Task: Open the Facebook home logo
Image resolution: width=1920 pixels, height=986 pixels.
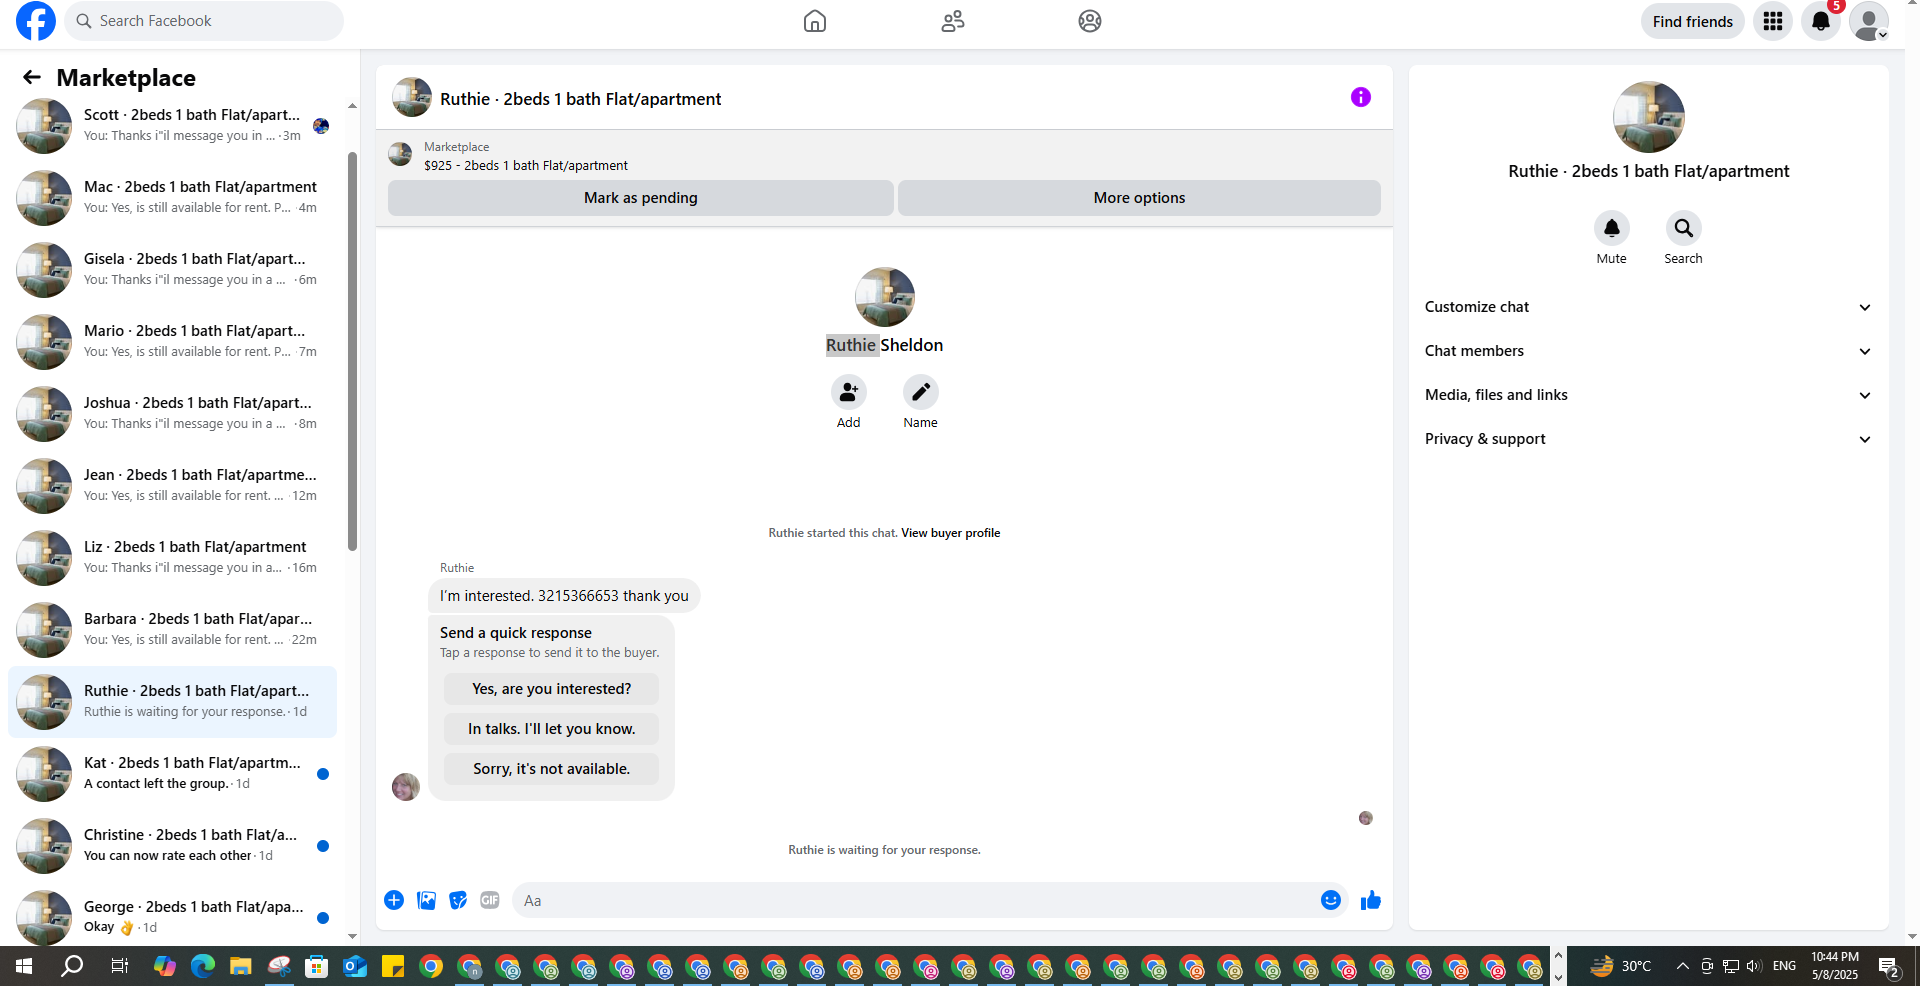Action: pyautogui.click(x=36, y=21)
